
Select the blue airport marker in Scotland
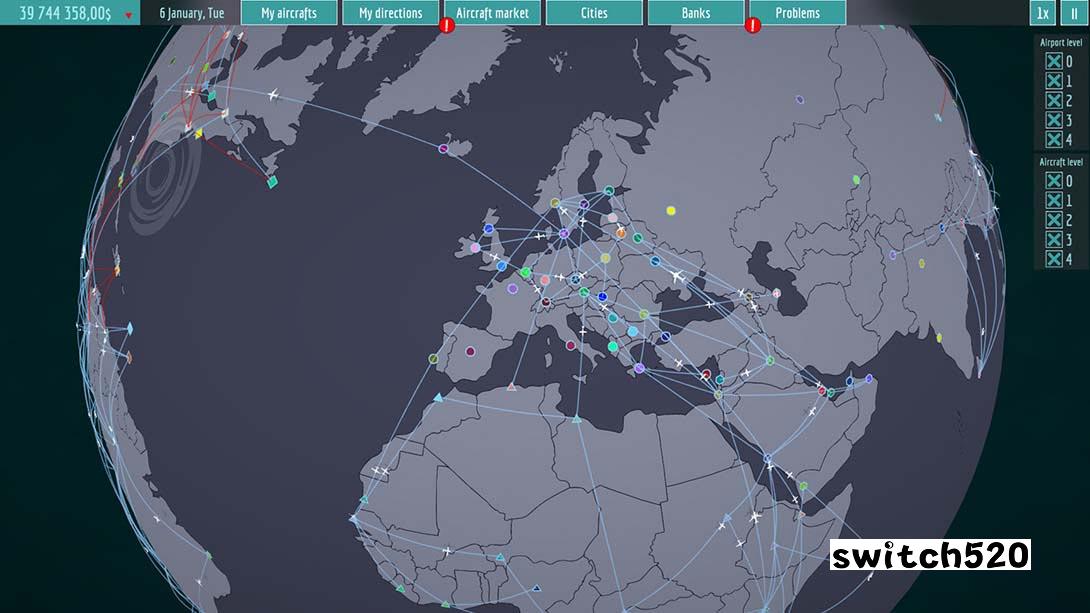489,229
